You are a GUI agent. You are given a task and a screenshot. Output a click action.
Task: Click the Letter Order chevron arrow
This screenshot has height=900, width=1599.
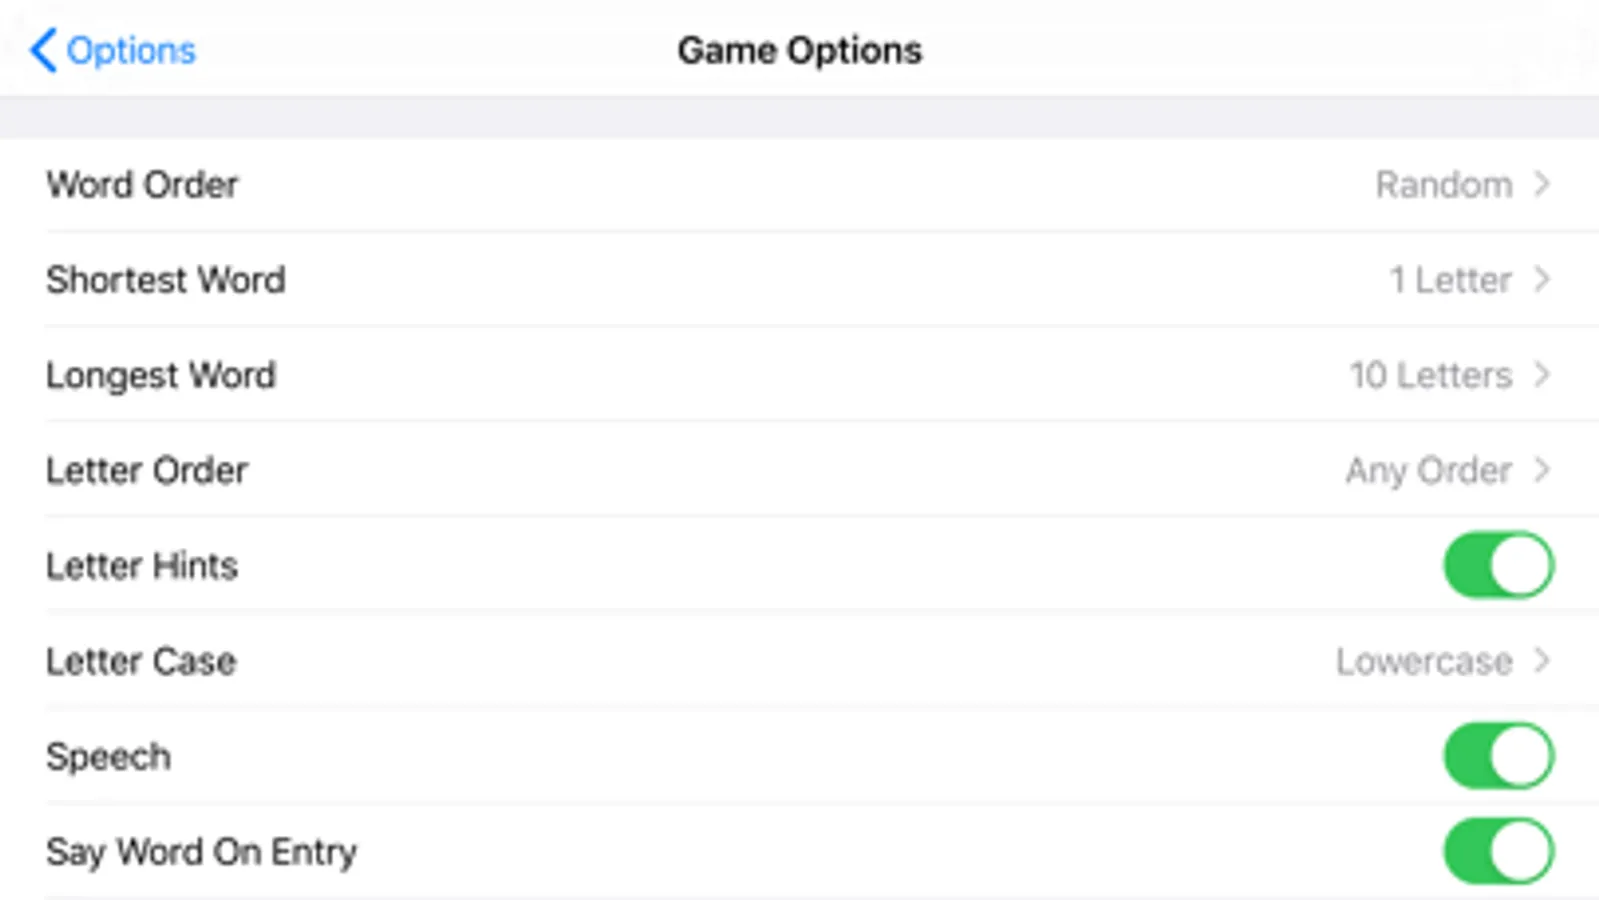point(1542,470)
